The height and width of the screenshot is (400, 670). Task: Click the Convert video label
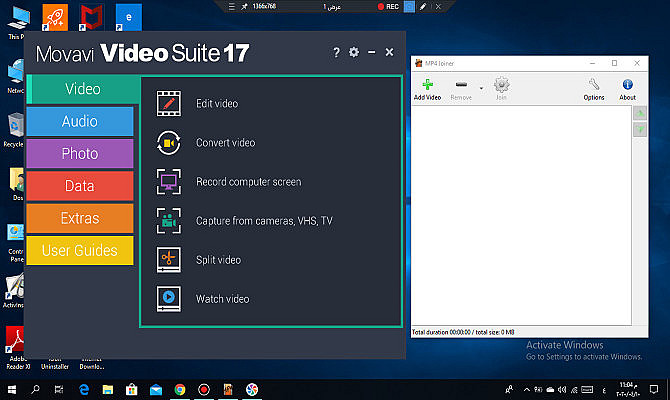(x=226, y=143)
